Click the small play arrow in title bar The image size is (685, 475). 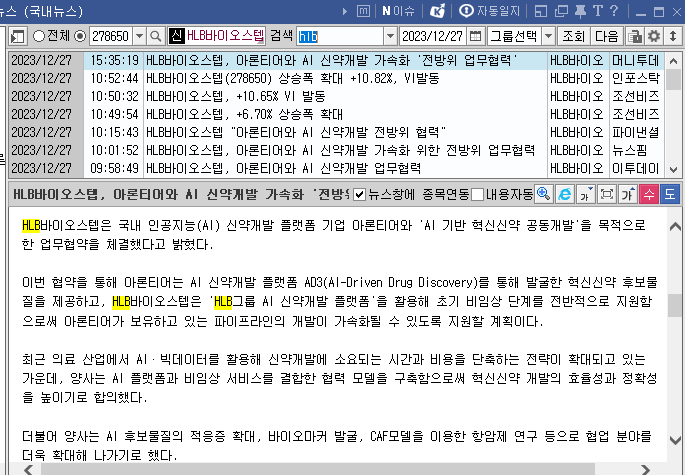345,11
